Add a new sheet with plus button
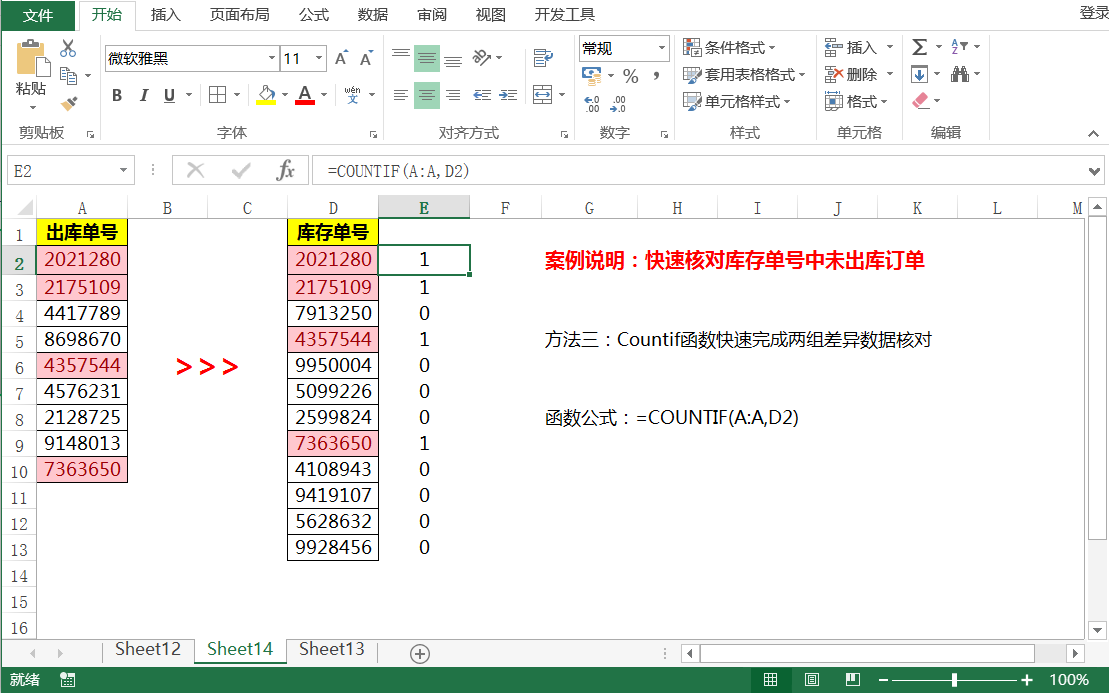Viewport: 1109px width, 693px height. [419, 653]
